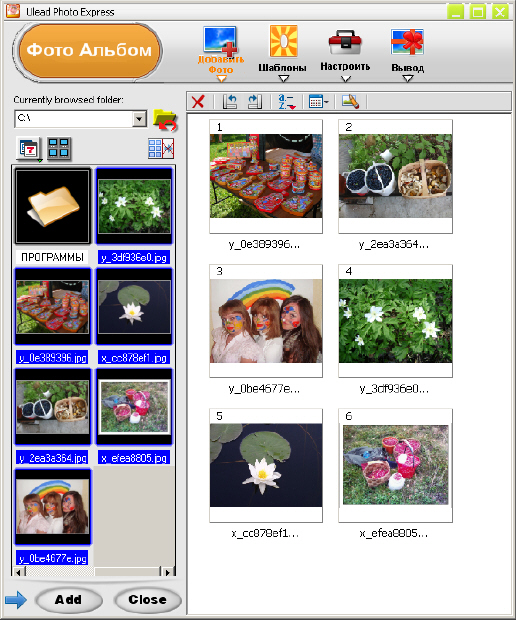Expand the folder path dropdown

coord(139,119)
